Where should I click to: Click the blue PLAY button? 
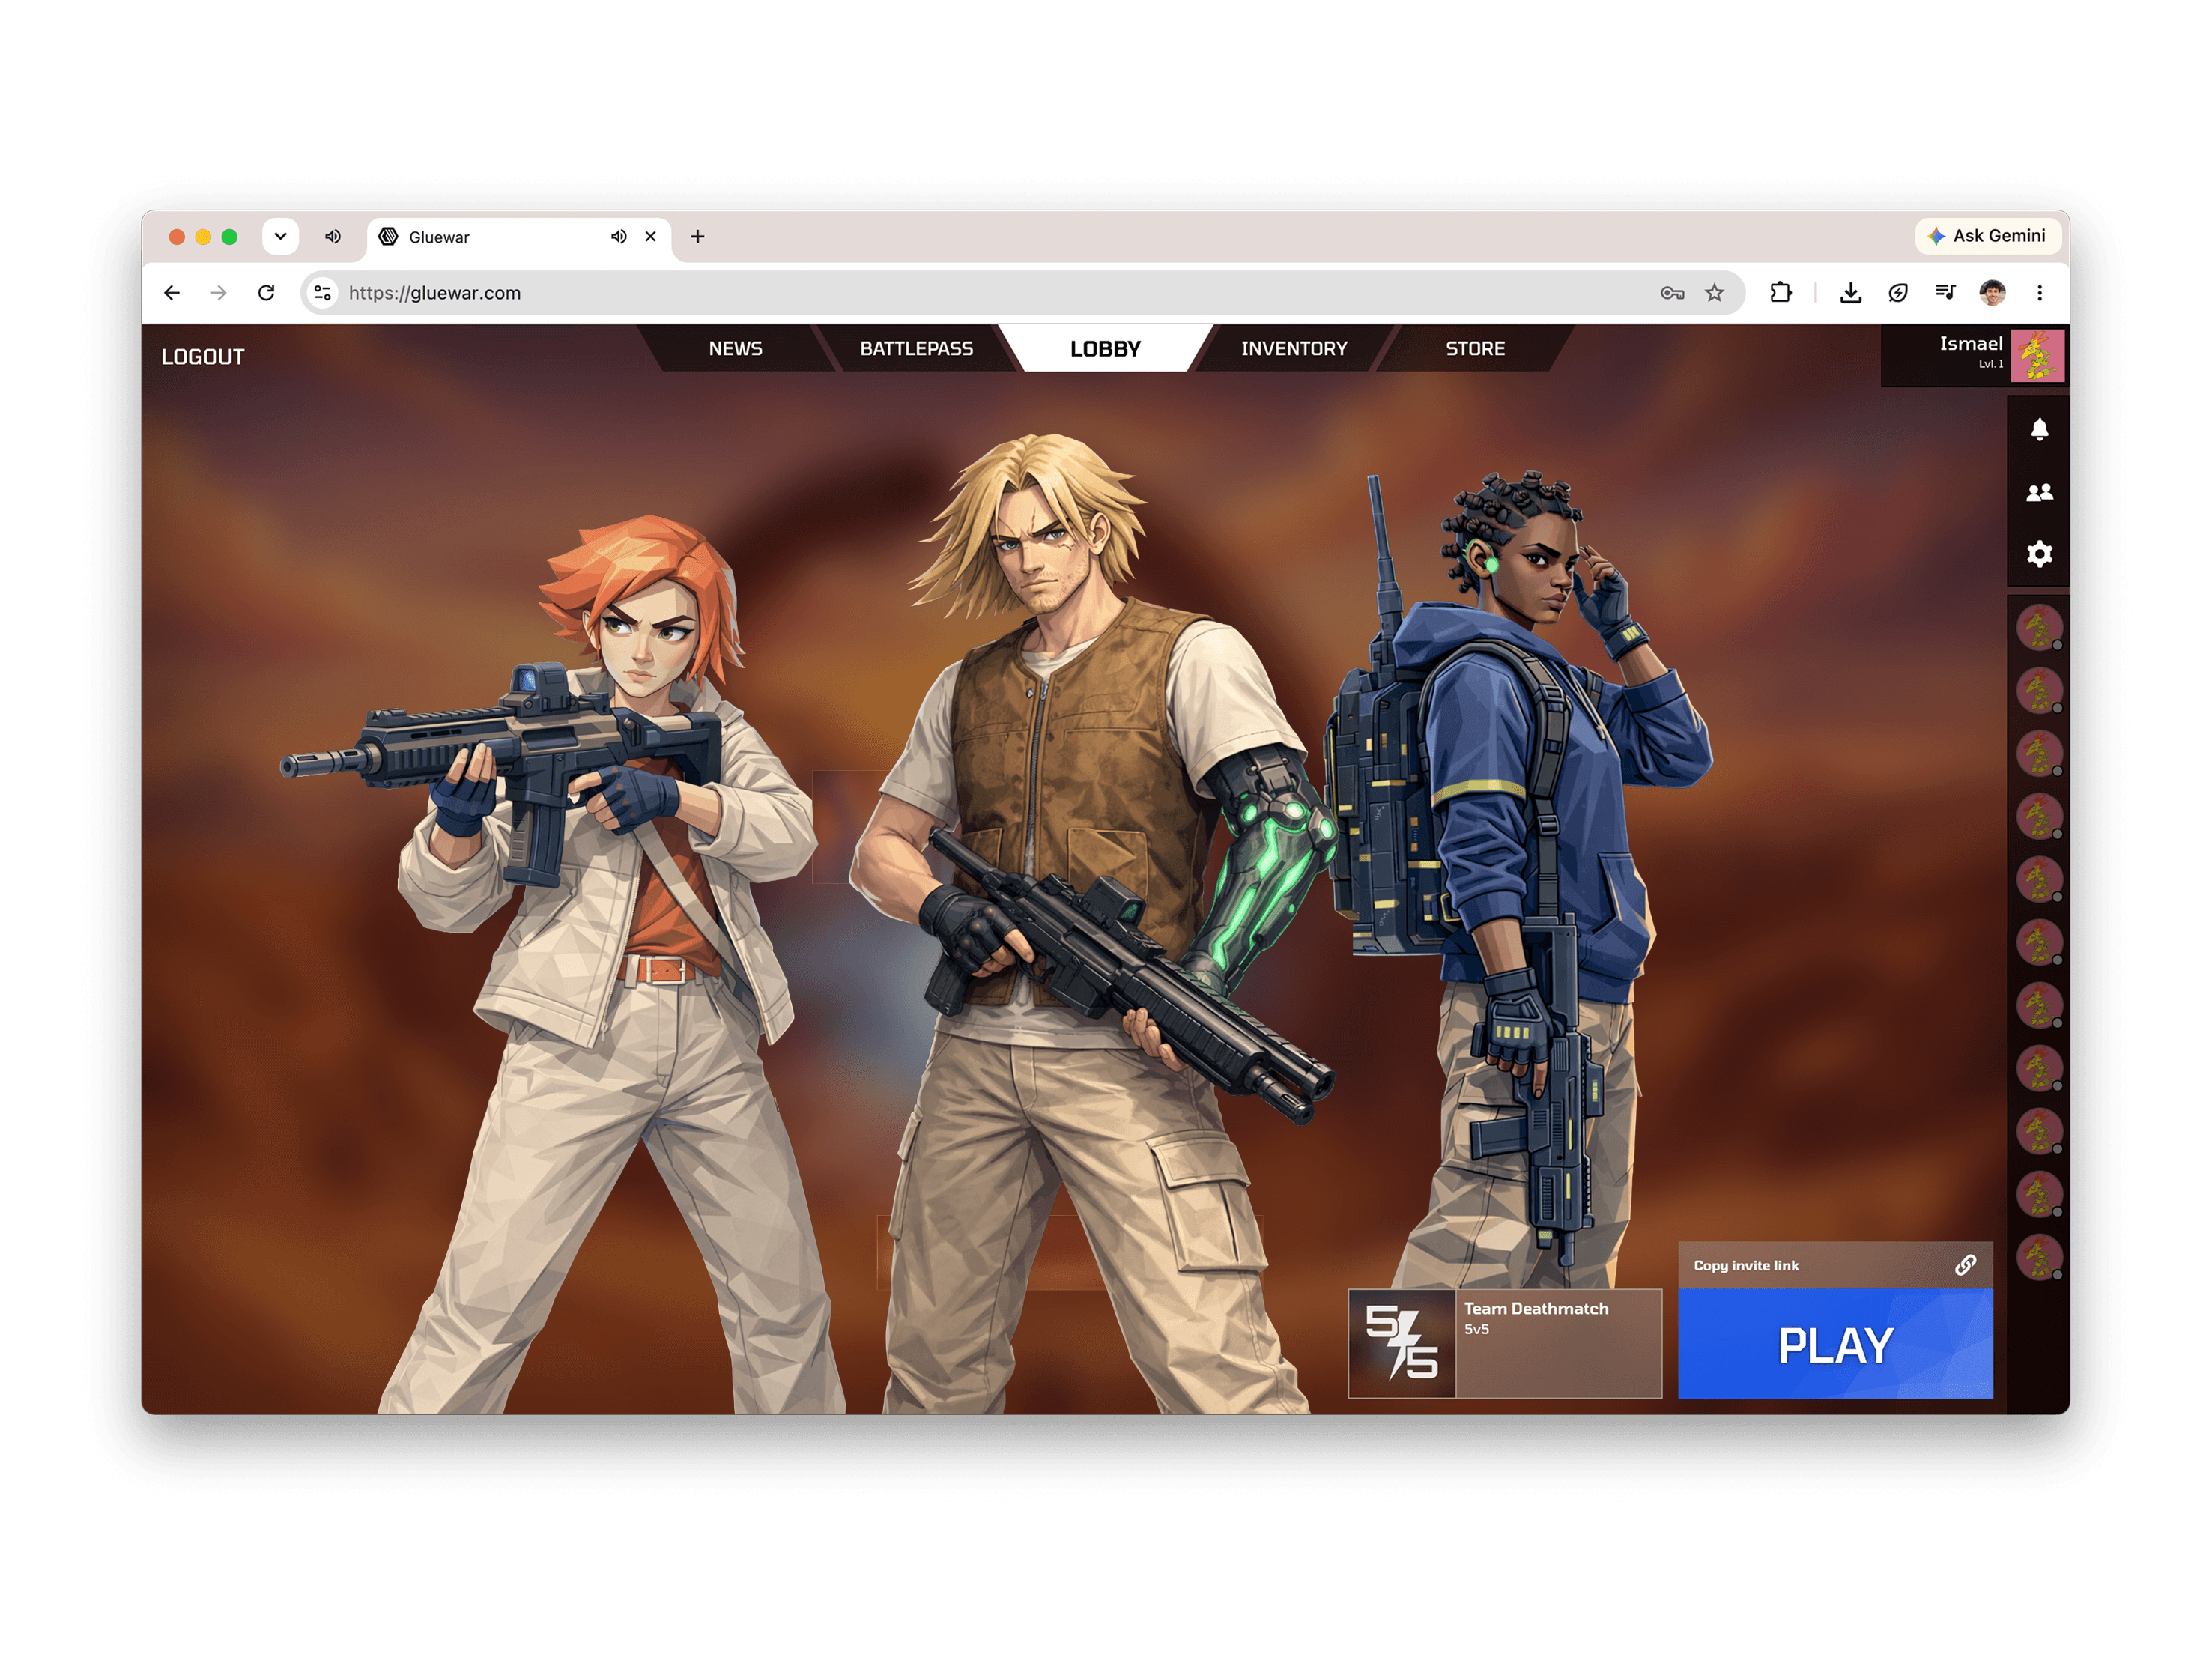(1835, 1344)
